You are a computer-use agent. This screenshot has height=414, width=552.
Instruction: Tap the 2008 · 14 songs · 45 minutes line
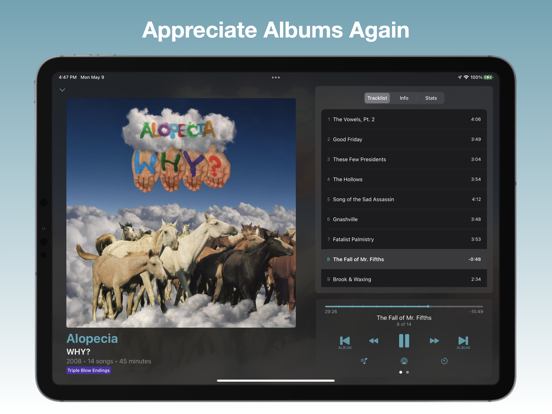pos(109,361)
